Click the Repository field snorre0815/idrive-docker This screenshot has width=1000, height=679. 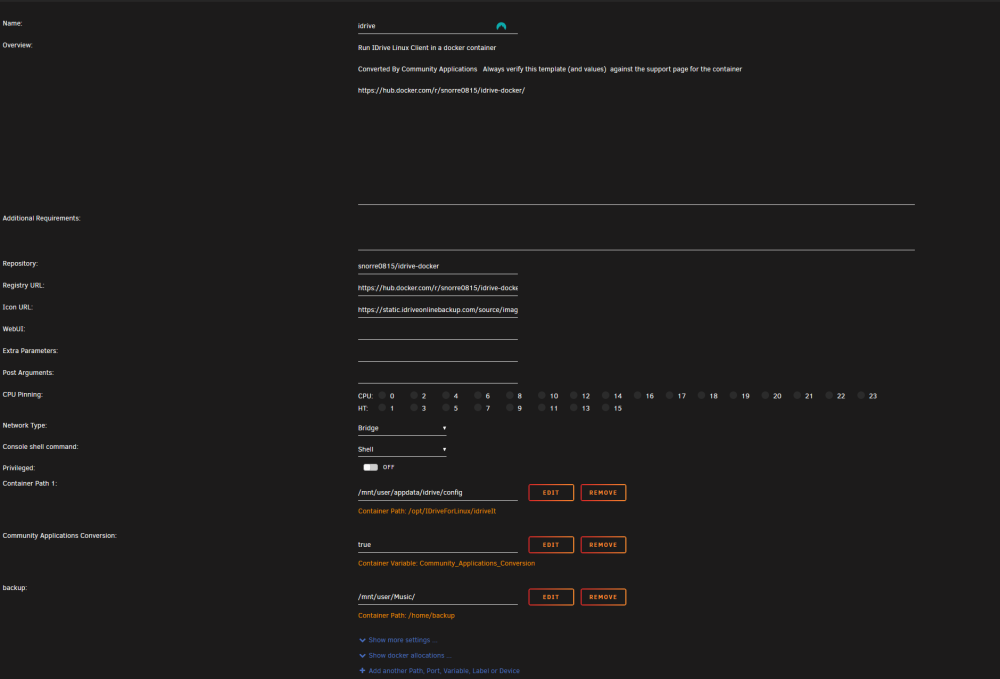[x=438, y=266]
